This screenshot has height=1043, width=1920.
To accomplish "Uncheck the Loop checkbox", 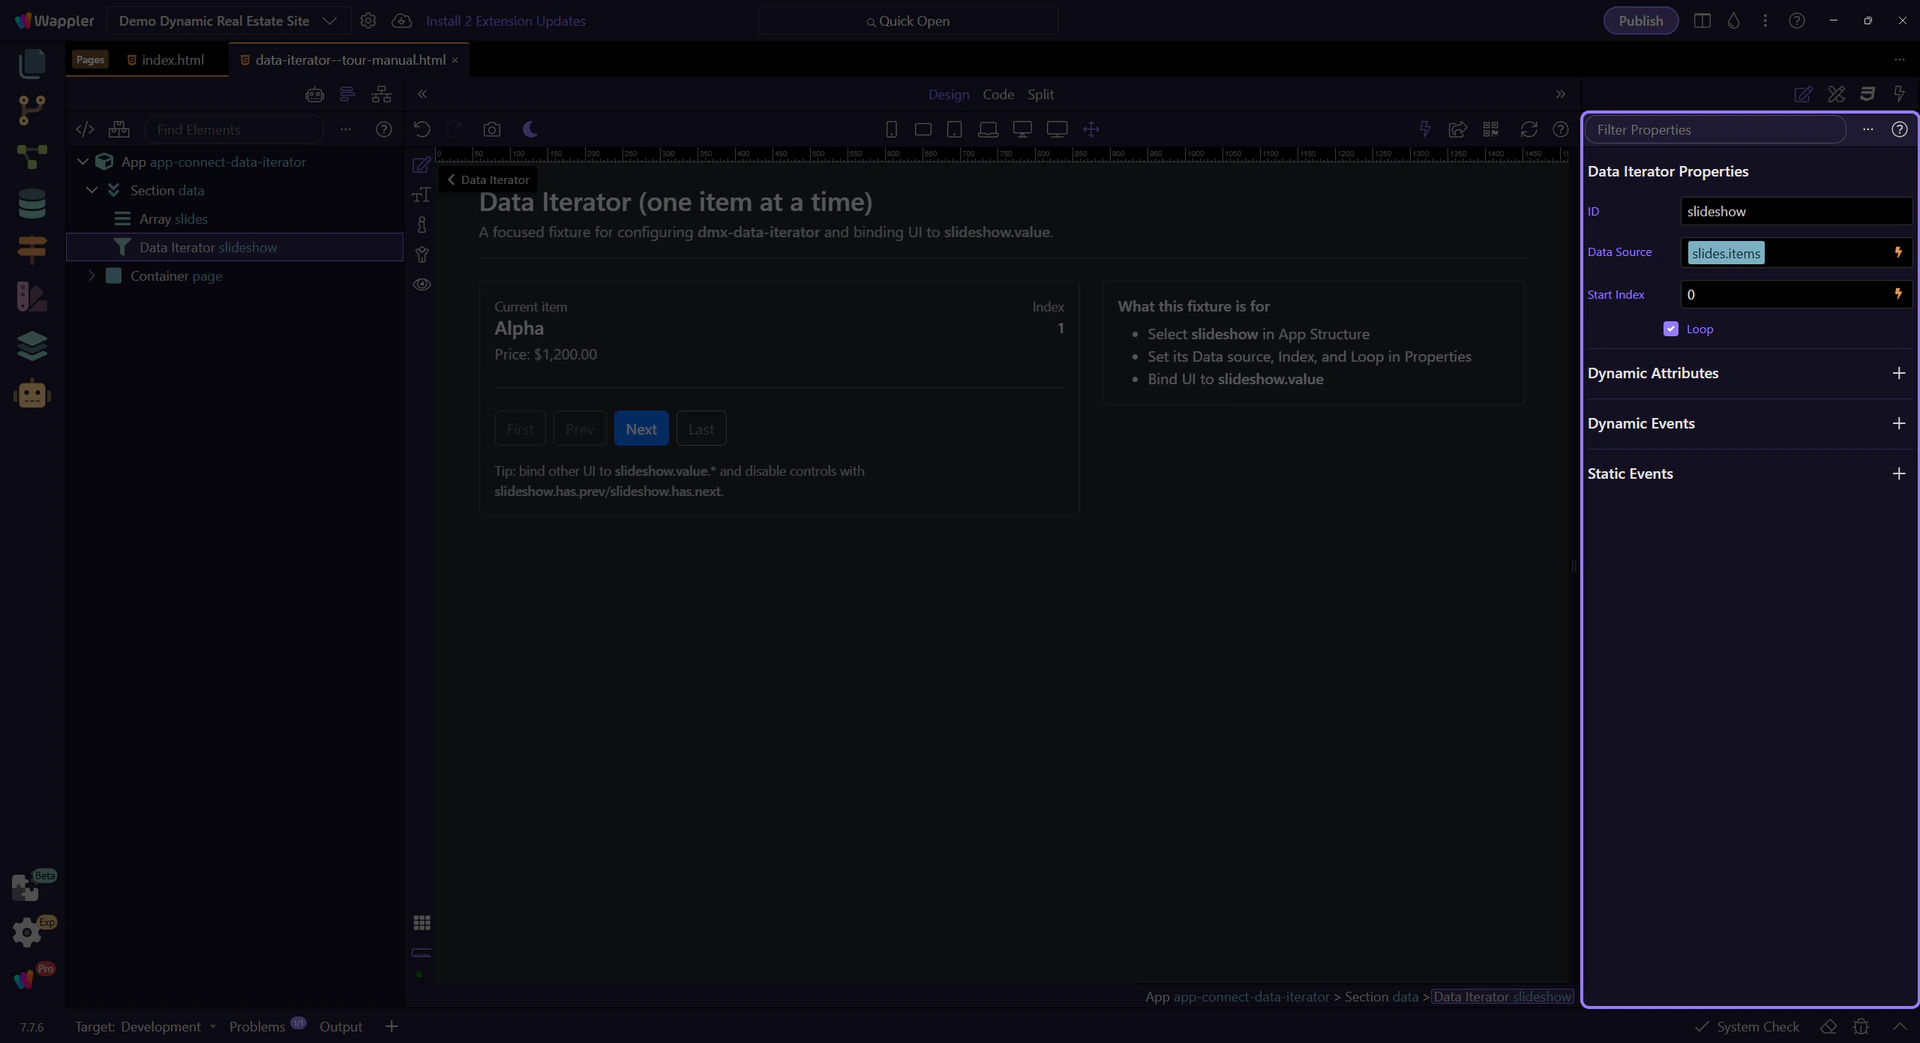I will click(x=1670, y=329).
